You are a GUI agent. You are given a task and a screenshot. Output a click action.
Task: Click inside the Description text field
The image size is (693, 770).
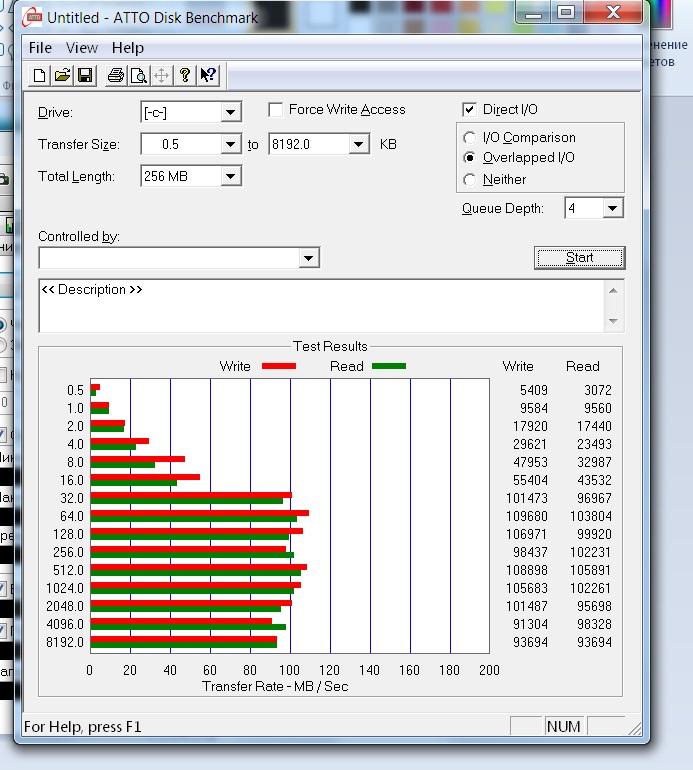(320, 305)
